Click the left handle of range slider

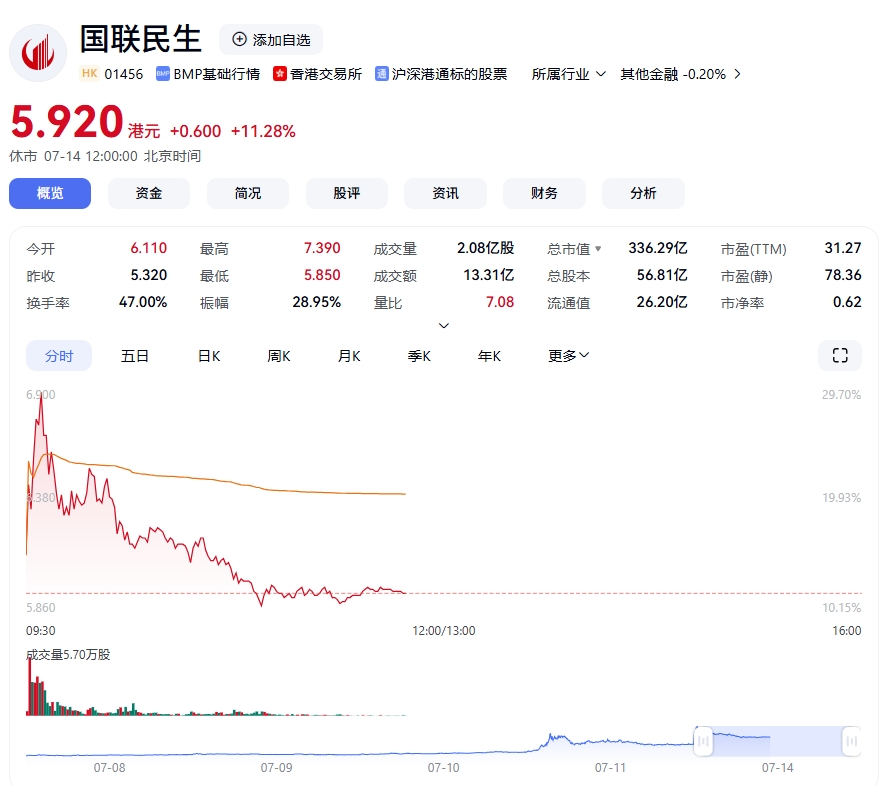pos(703,741)
